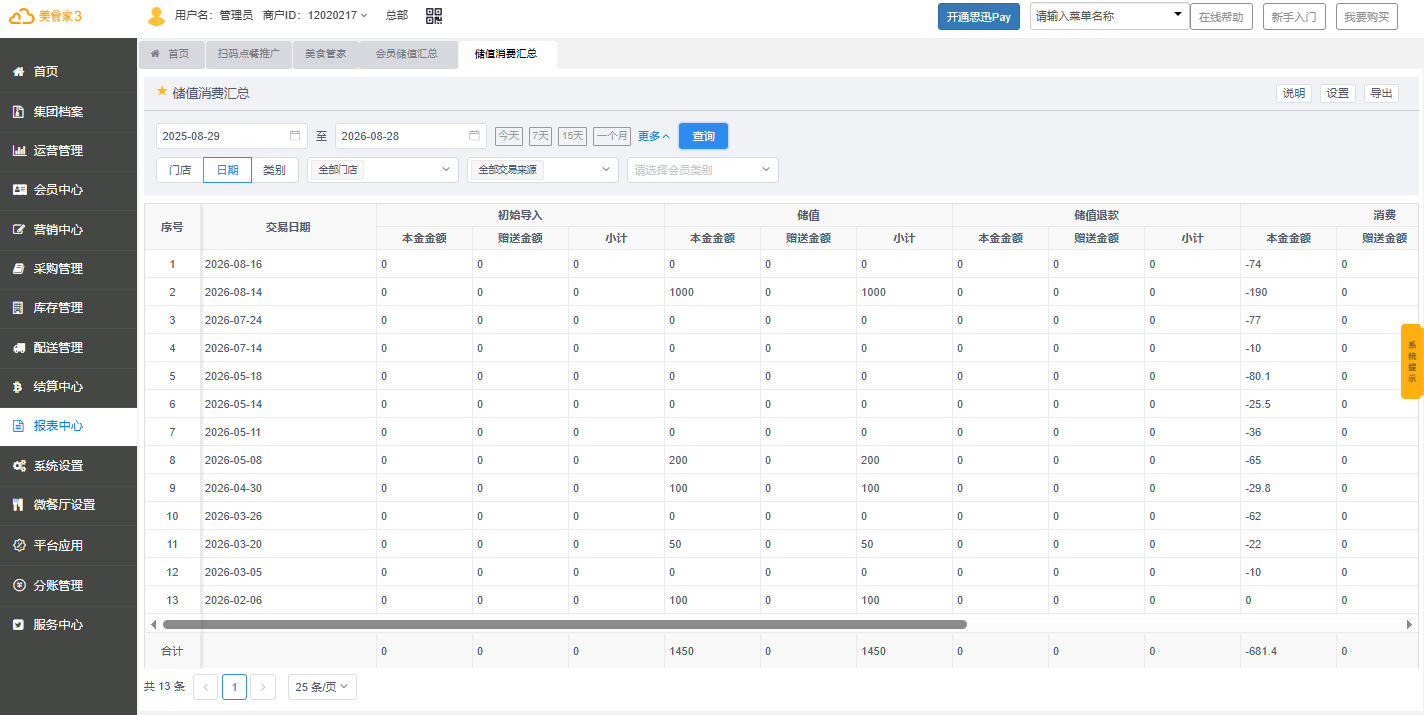Click the home icon in 首页 tab
This screenshot has height=715, width=1424.
pos(155,54)
